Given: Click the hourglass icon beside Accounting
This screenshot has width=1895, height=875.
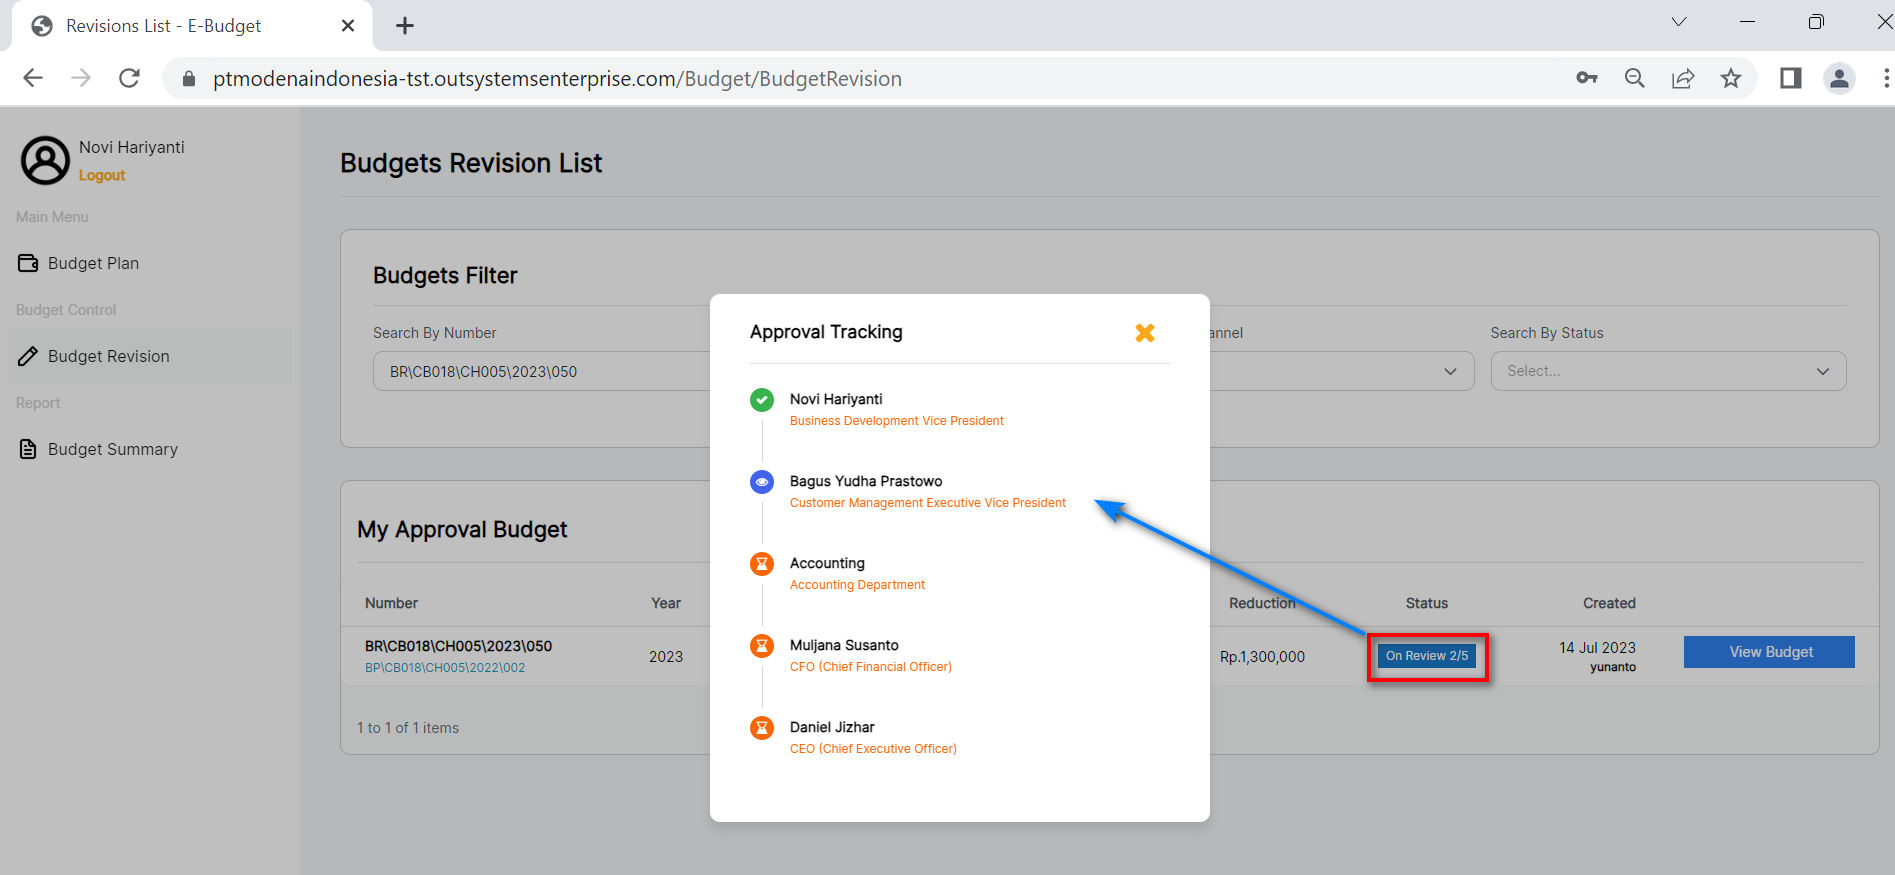Looking at the screenshot, I should tap(762, 564).
